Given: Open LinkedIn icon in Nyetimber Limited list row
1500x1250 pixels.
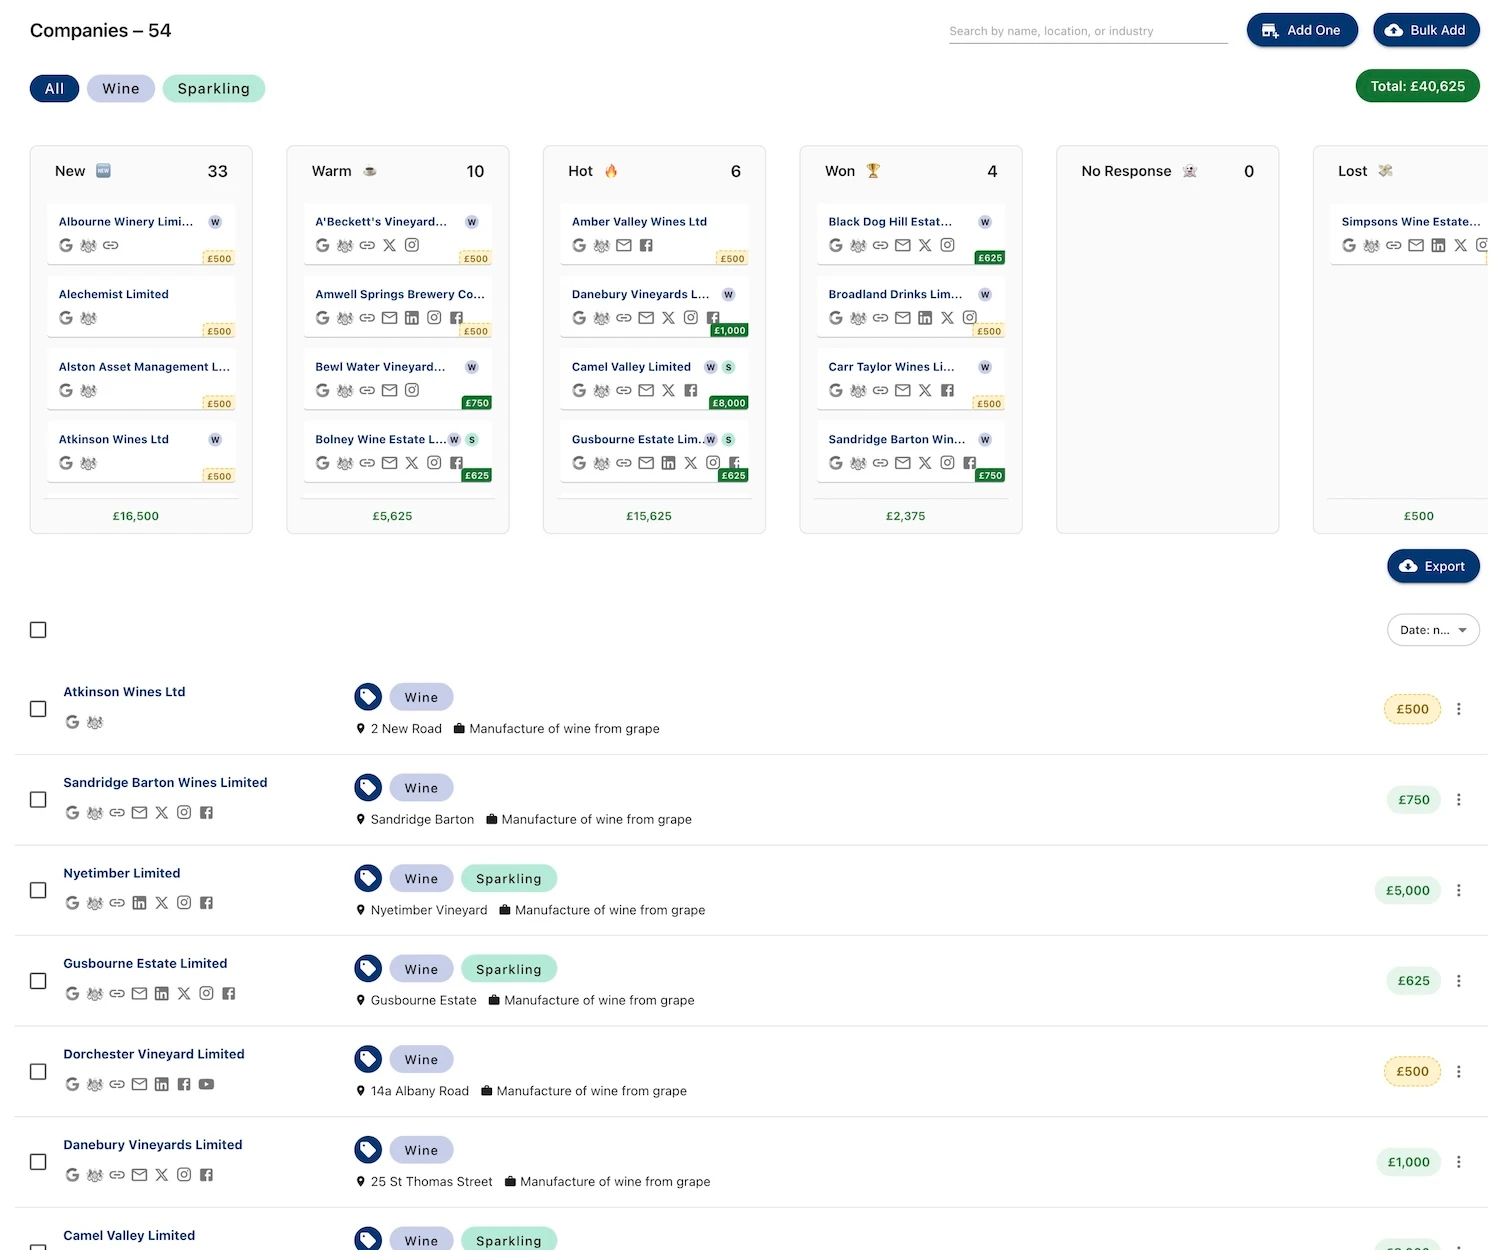Looking at the screenshot, I should pos(139,903).
